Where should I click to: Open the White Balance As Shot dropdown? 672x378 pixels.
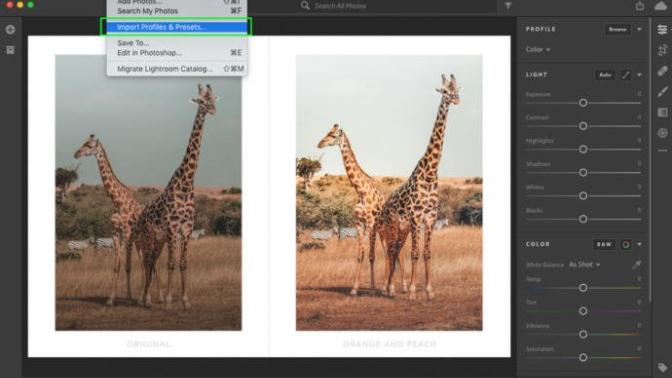click(x=584, y=265)
